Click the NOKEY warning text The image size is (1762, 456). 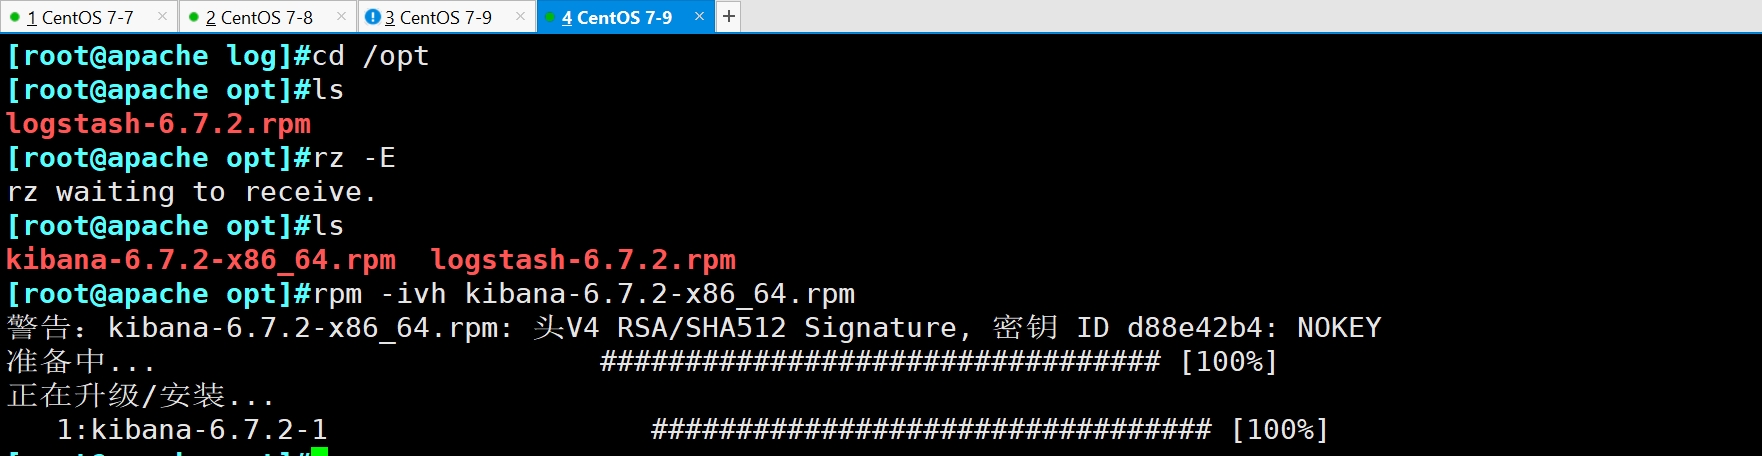1339,328
